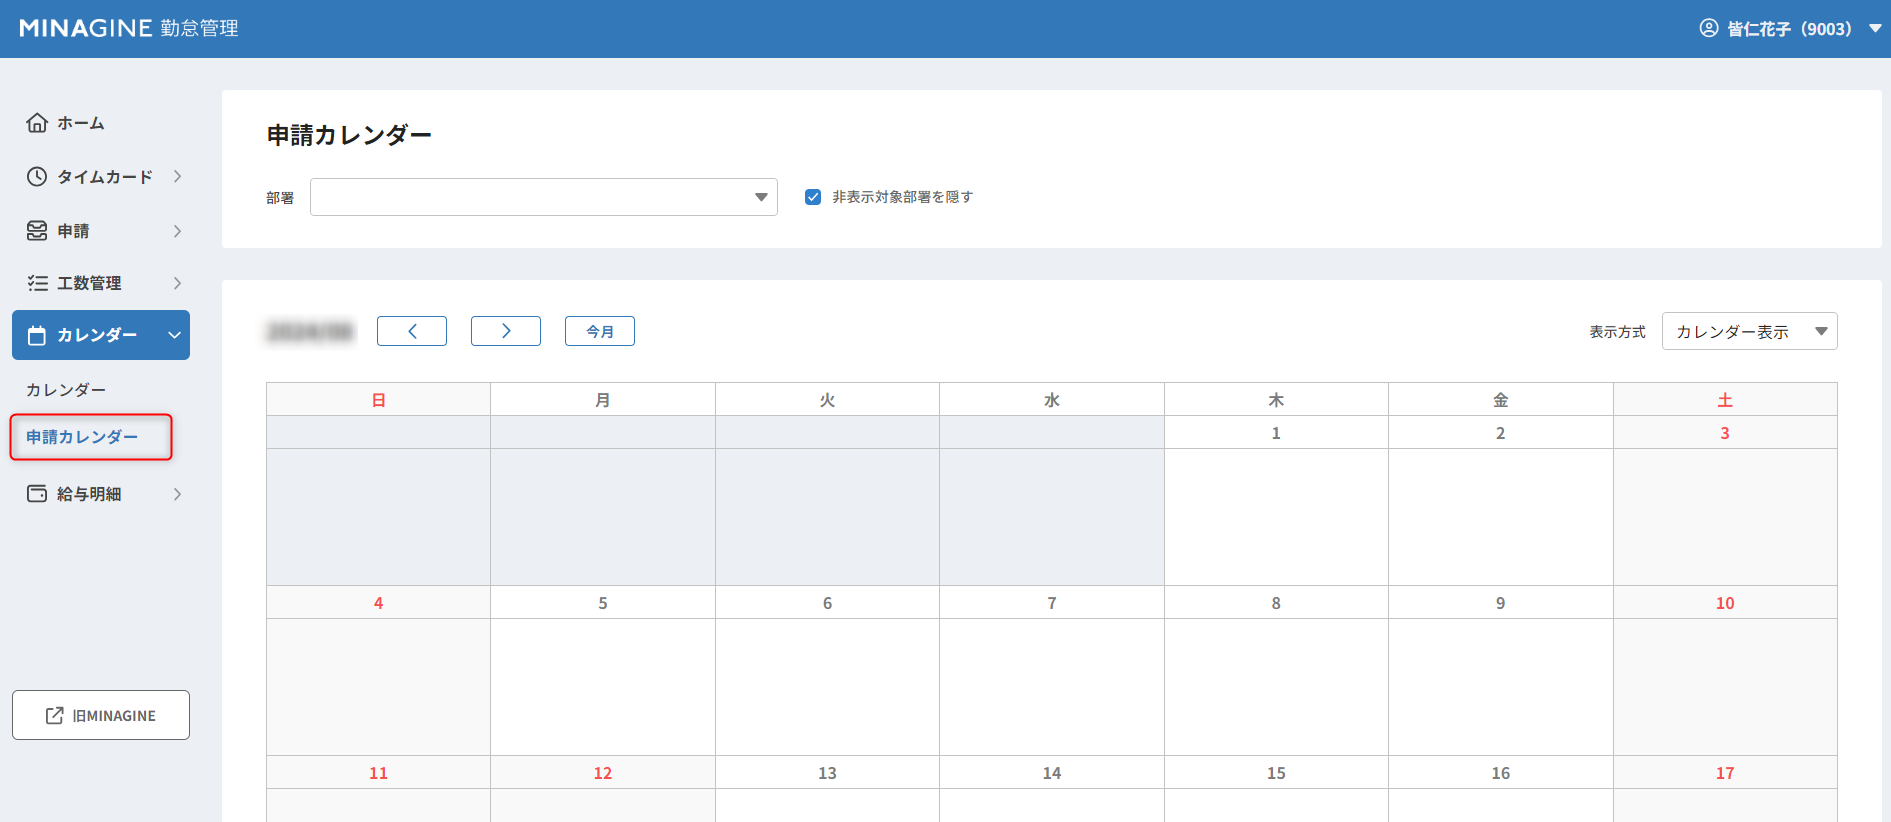Select day 14 in calendar
Image resolution: width=1891 pixels, height=822 pixels.
pyautogui.click(x=1052, y=773)
